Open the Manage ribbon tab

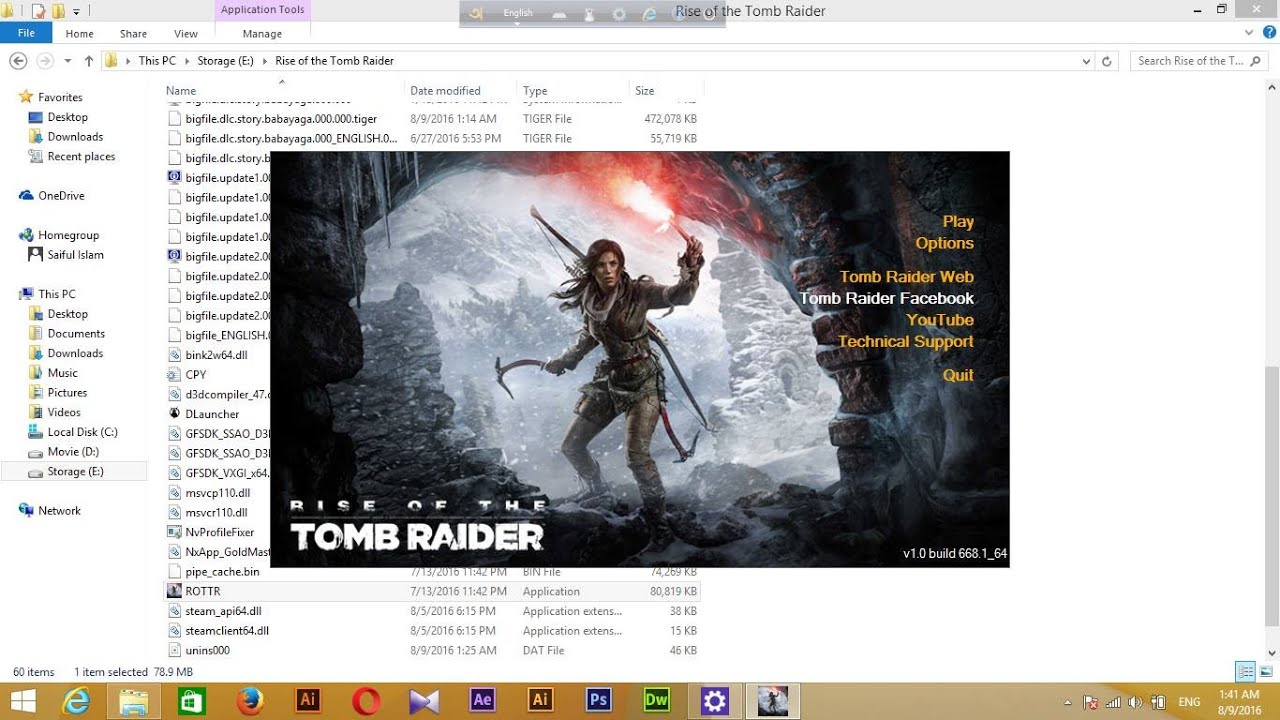[262, 33]
